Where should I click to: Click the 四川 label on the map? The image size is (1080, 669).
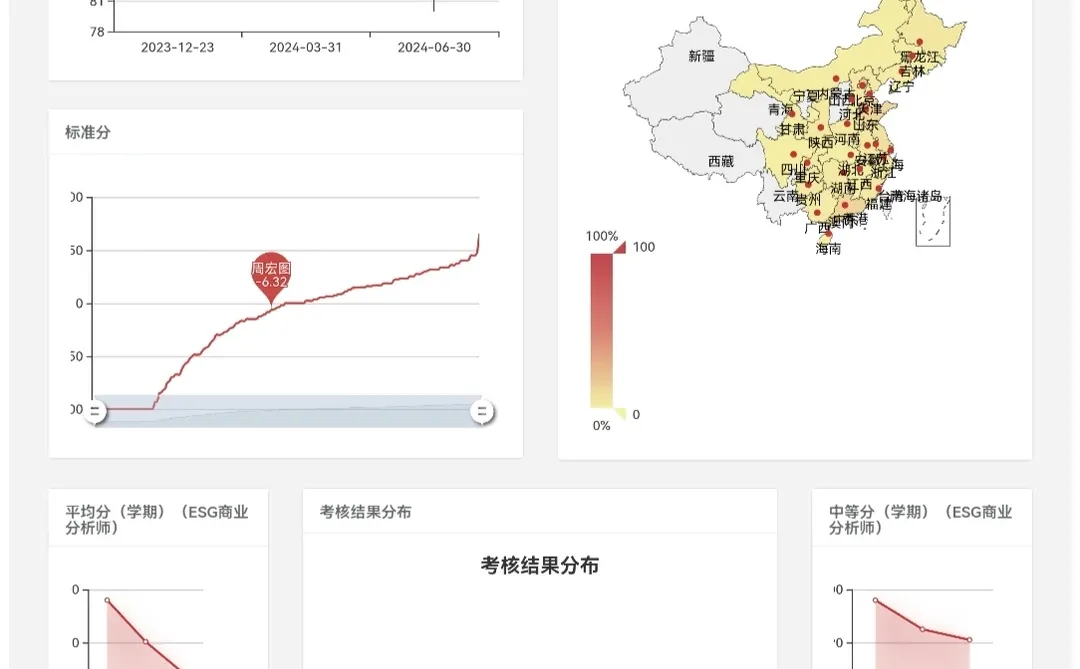[793, 169]
